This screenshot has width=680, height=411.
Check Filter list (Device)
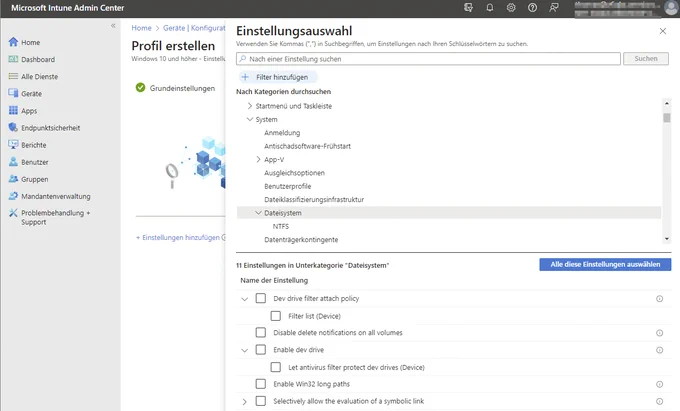point(276,316)
